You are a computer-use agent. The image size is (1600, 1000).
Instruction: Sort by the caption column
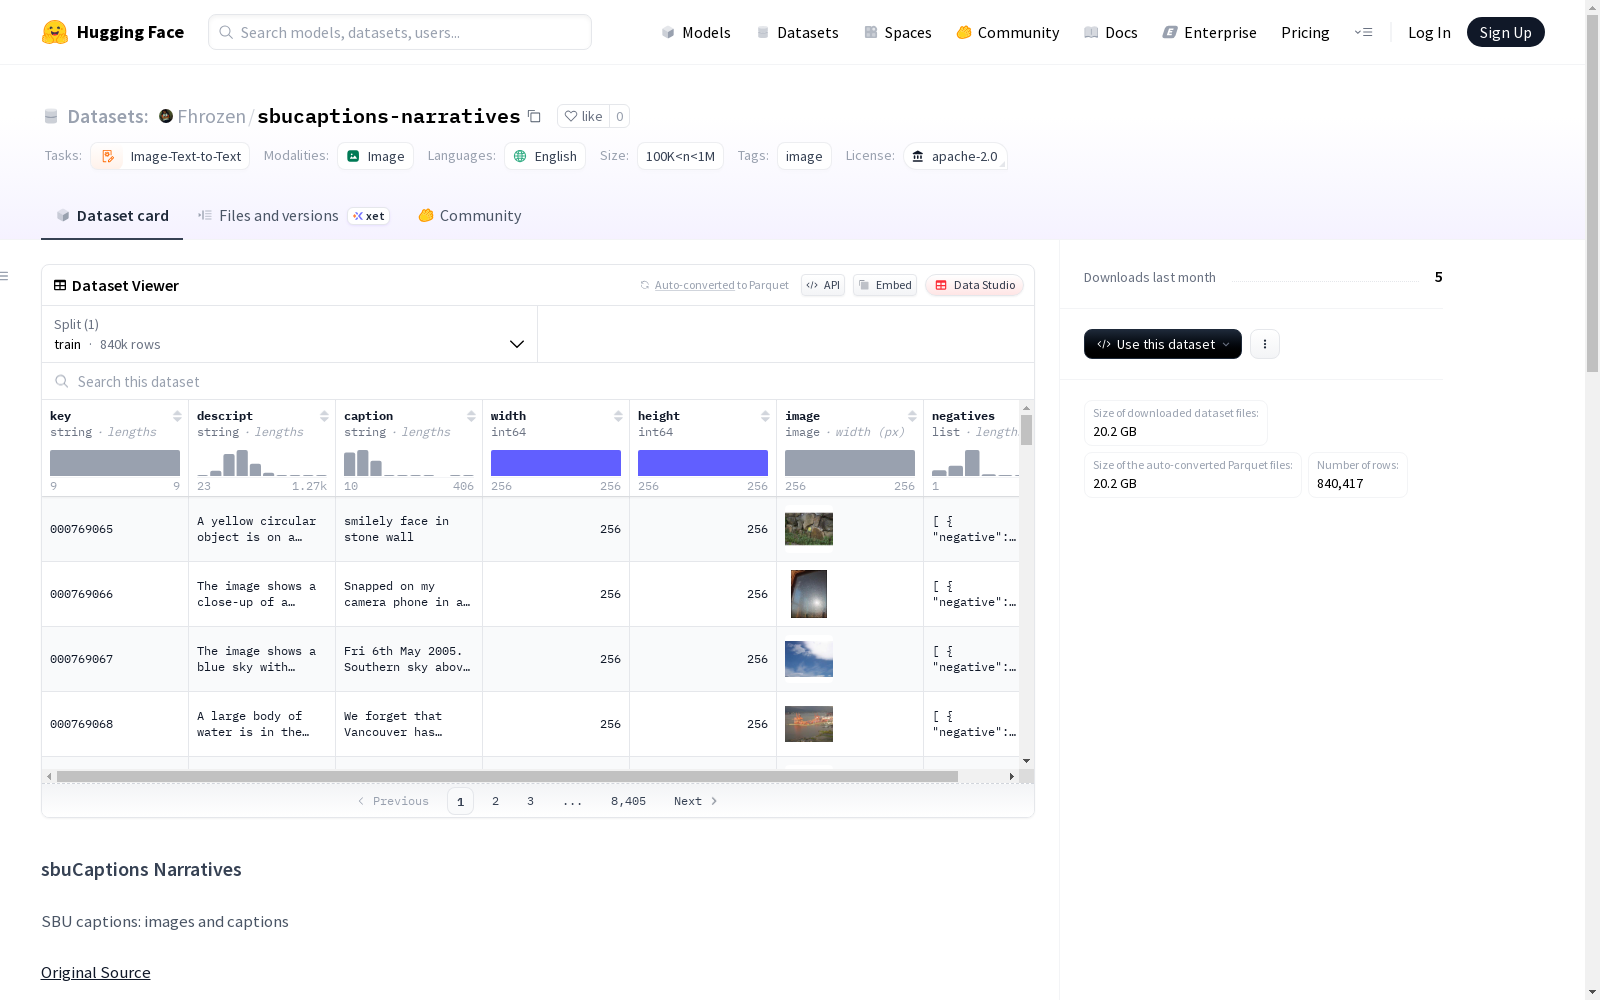click(x=471, y=416)
